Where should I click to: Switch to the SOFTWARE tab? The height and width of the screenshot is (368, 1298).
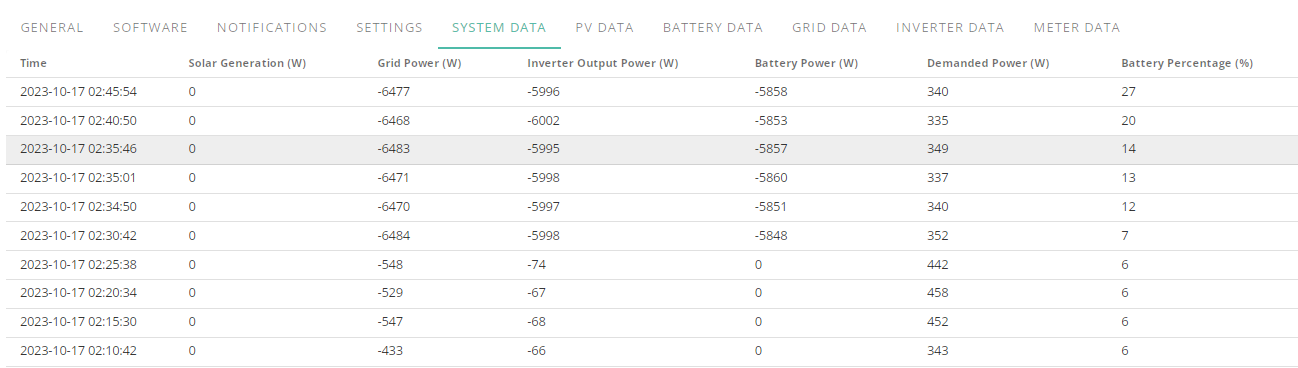[x=150, y=28]
